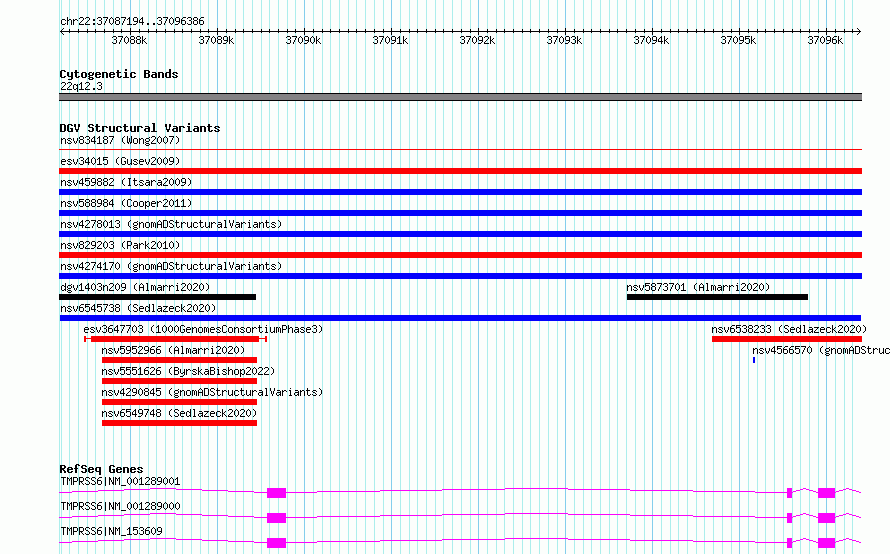The image size is (890, 554).
Task: Select the DGV Structural Variants track title
Action: pos(140,128)
